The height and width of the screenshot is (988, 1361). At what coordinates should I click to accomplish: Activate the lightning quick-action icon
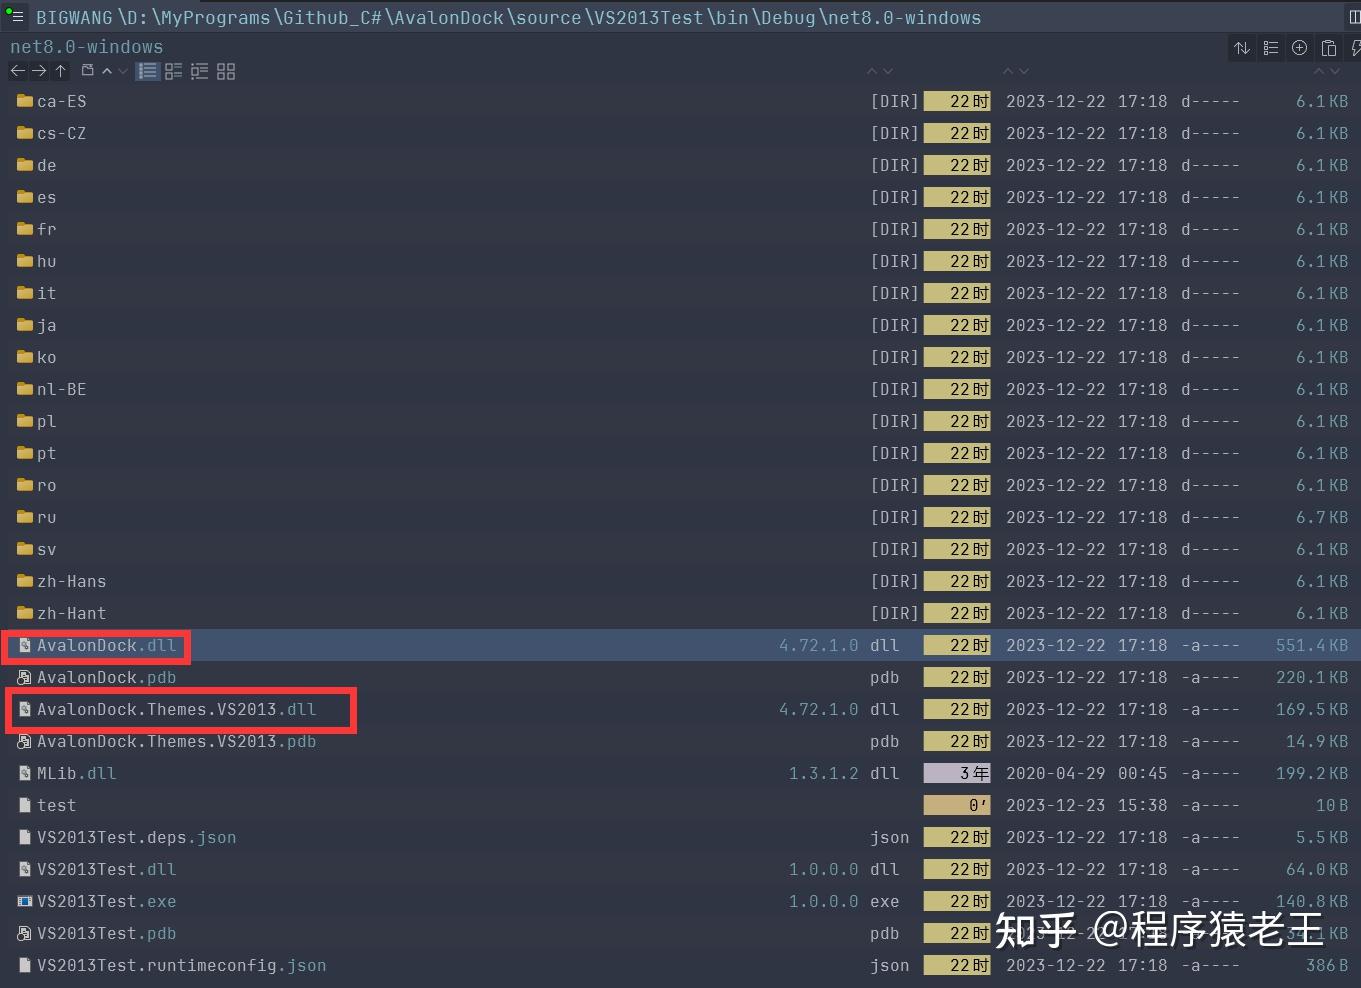1356,47
